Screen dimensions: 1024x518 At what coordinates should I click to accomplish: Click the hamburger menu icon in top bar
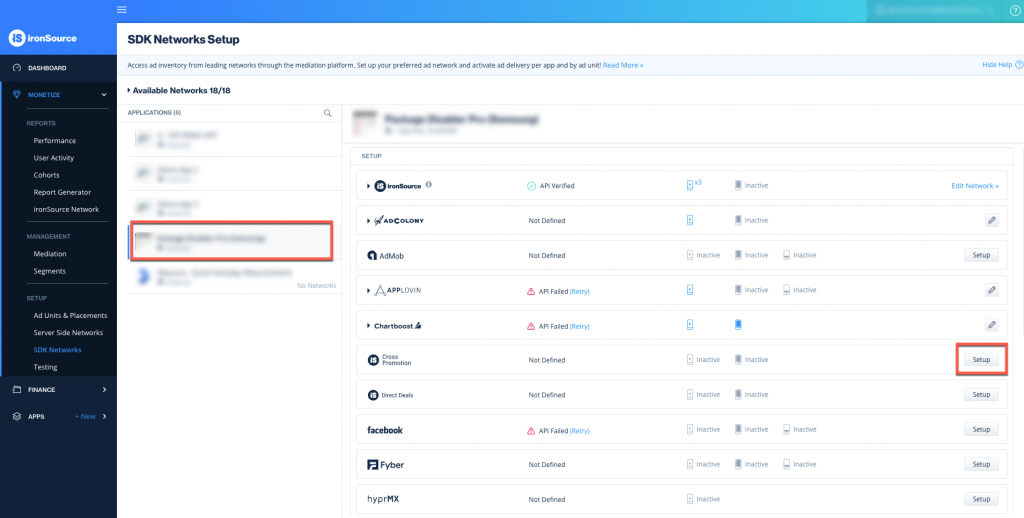[x=122, y=10]
